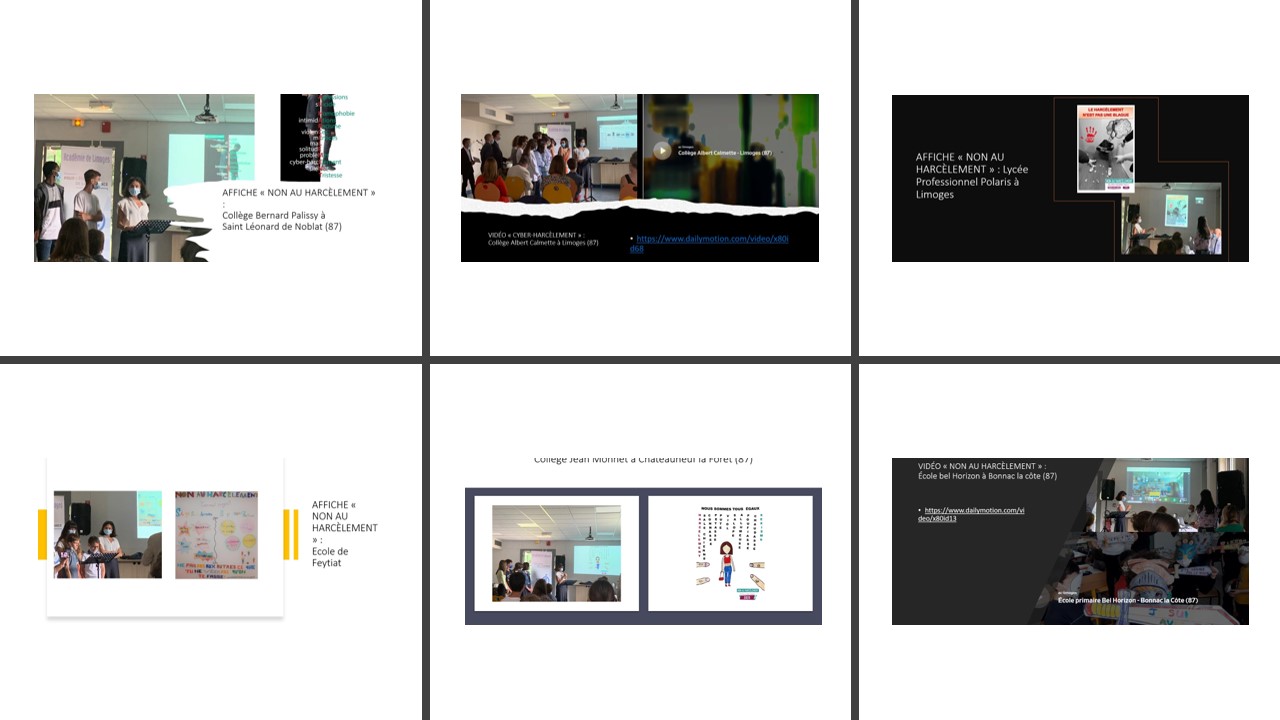Viewport: 1280px width, 720px height.
Task: Click video title "Collège Albert Calmette - Limoges (87)"
Action: coord(725,153)
